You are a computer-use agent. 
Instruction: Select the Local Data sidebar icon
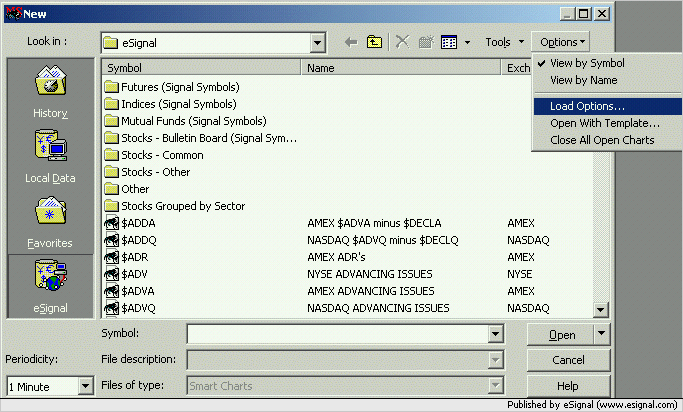(51, 145)
